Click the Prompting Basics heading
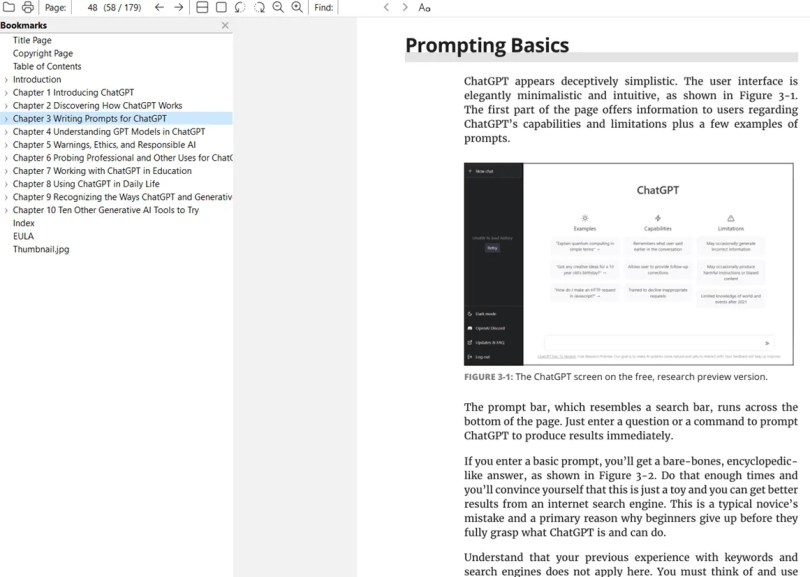Viewport: 810px width, 577px height. click(487, 45)
